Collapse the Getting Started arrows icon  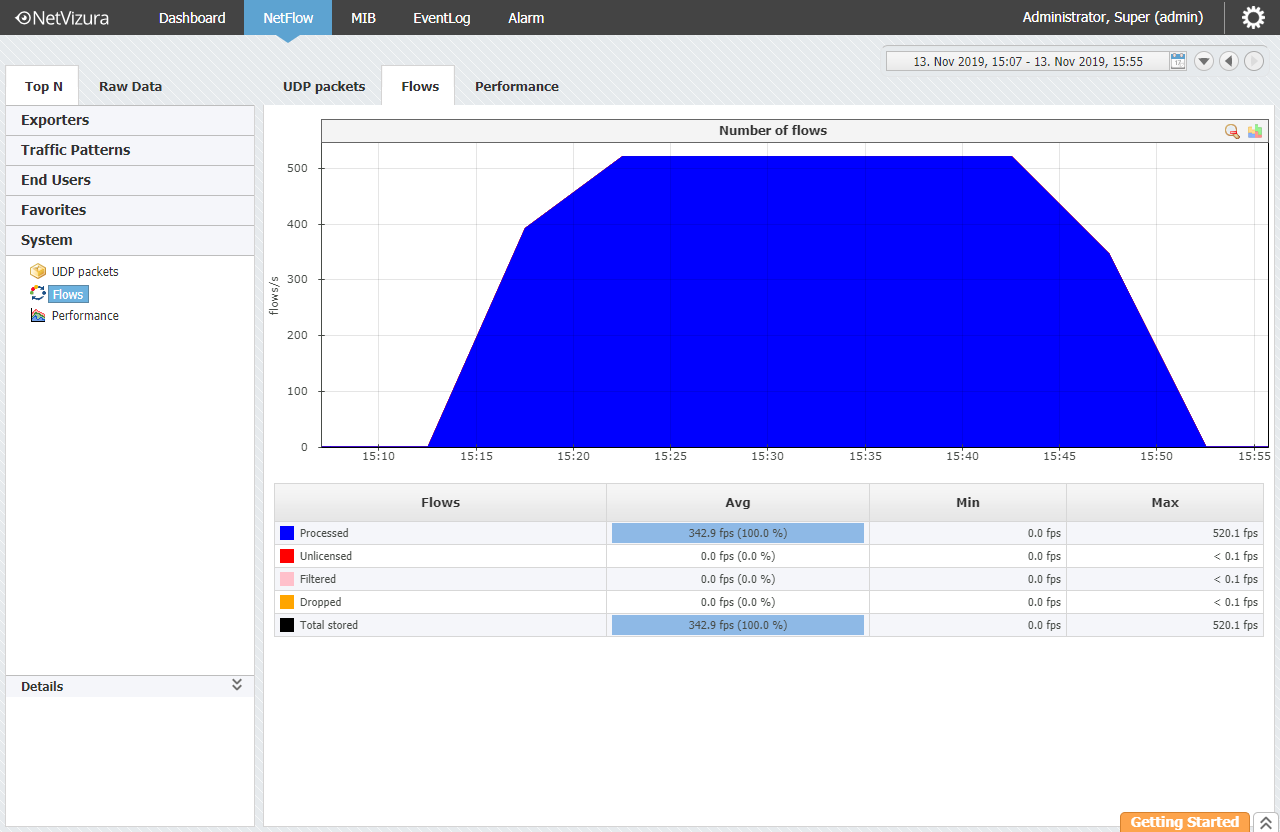(x=1265, y=822)
